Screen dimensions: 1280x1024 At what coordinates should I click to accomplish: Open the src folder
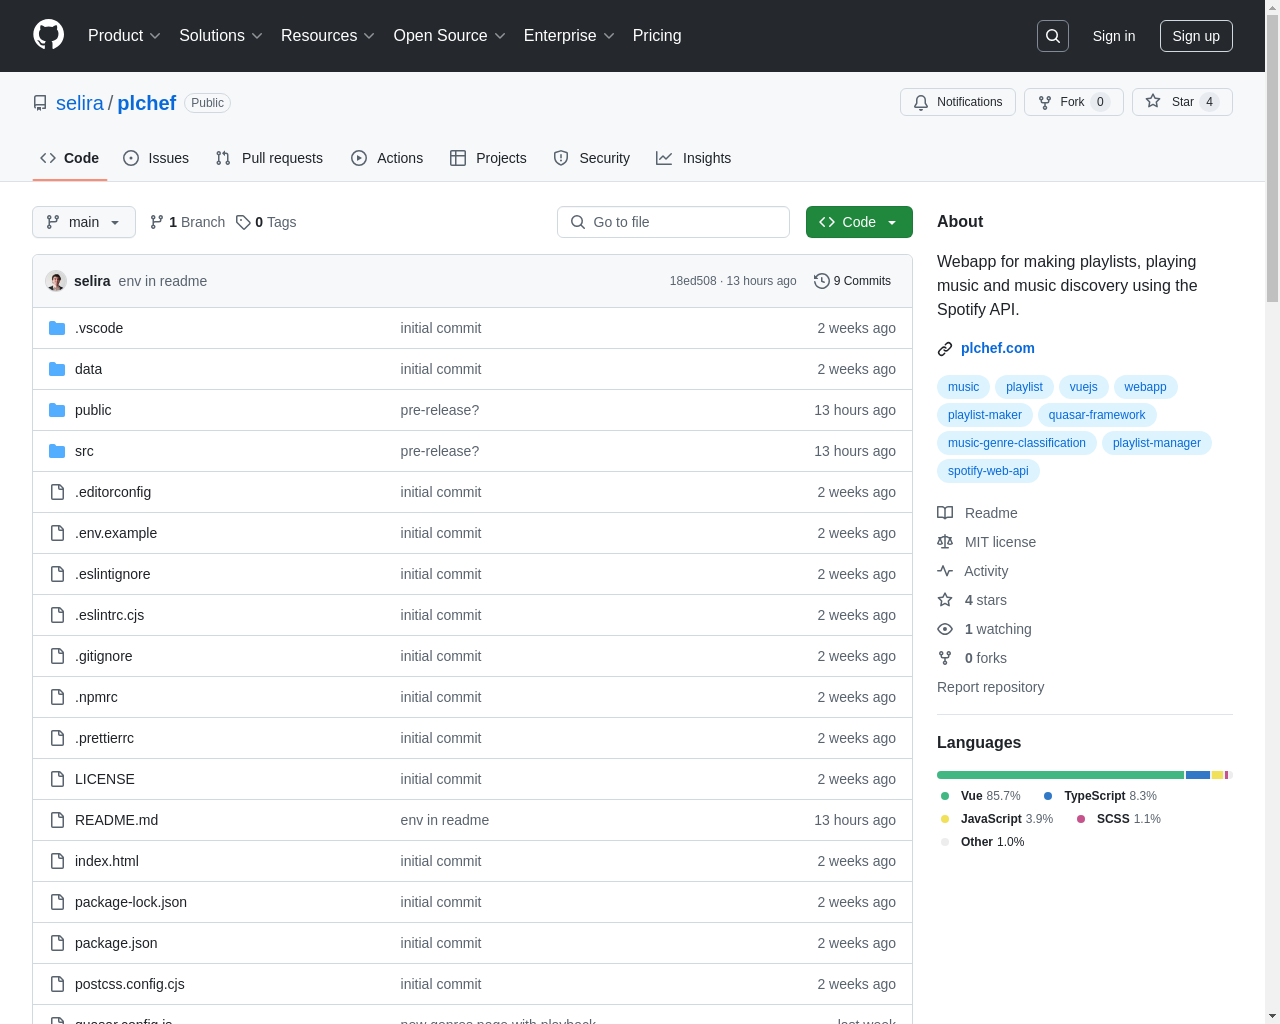click(x=84, y=451)
